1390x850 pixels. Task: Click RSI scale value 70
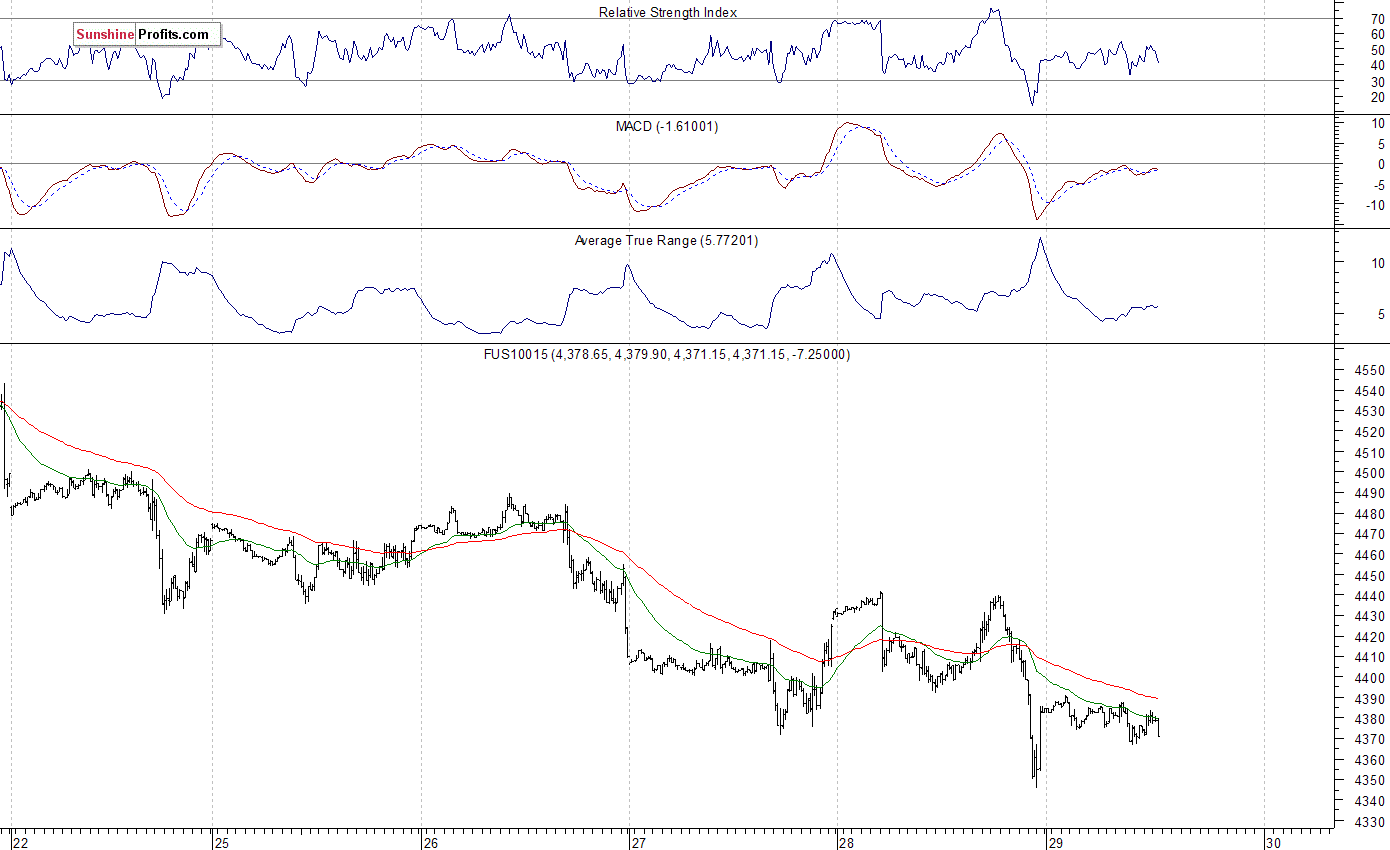pyautogui.click(x=1377, y=18)
